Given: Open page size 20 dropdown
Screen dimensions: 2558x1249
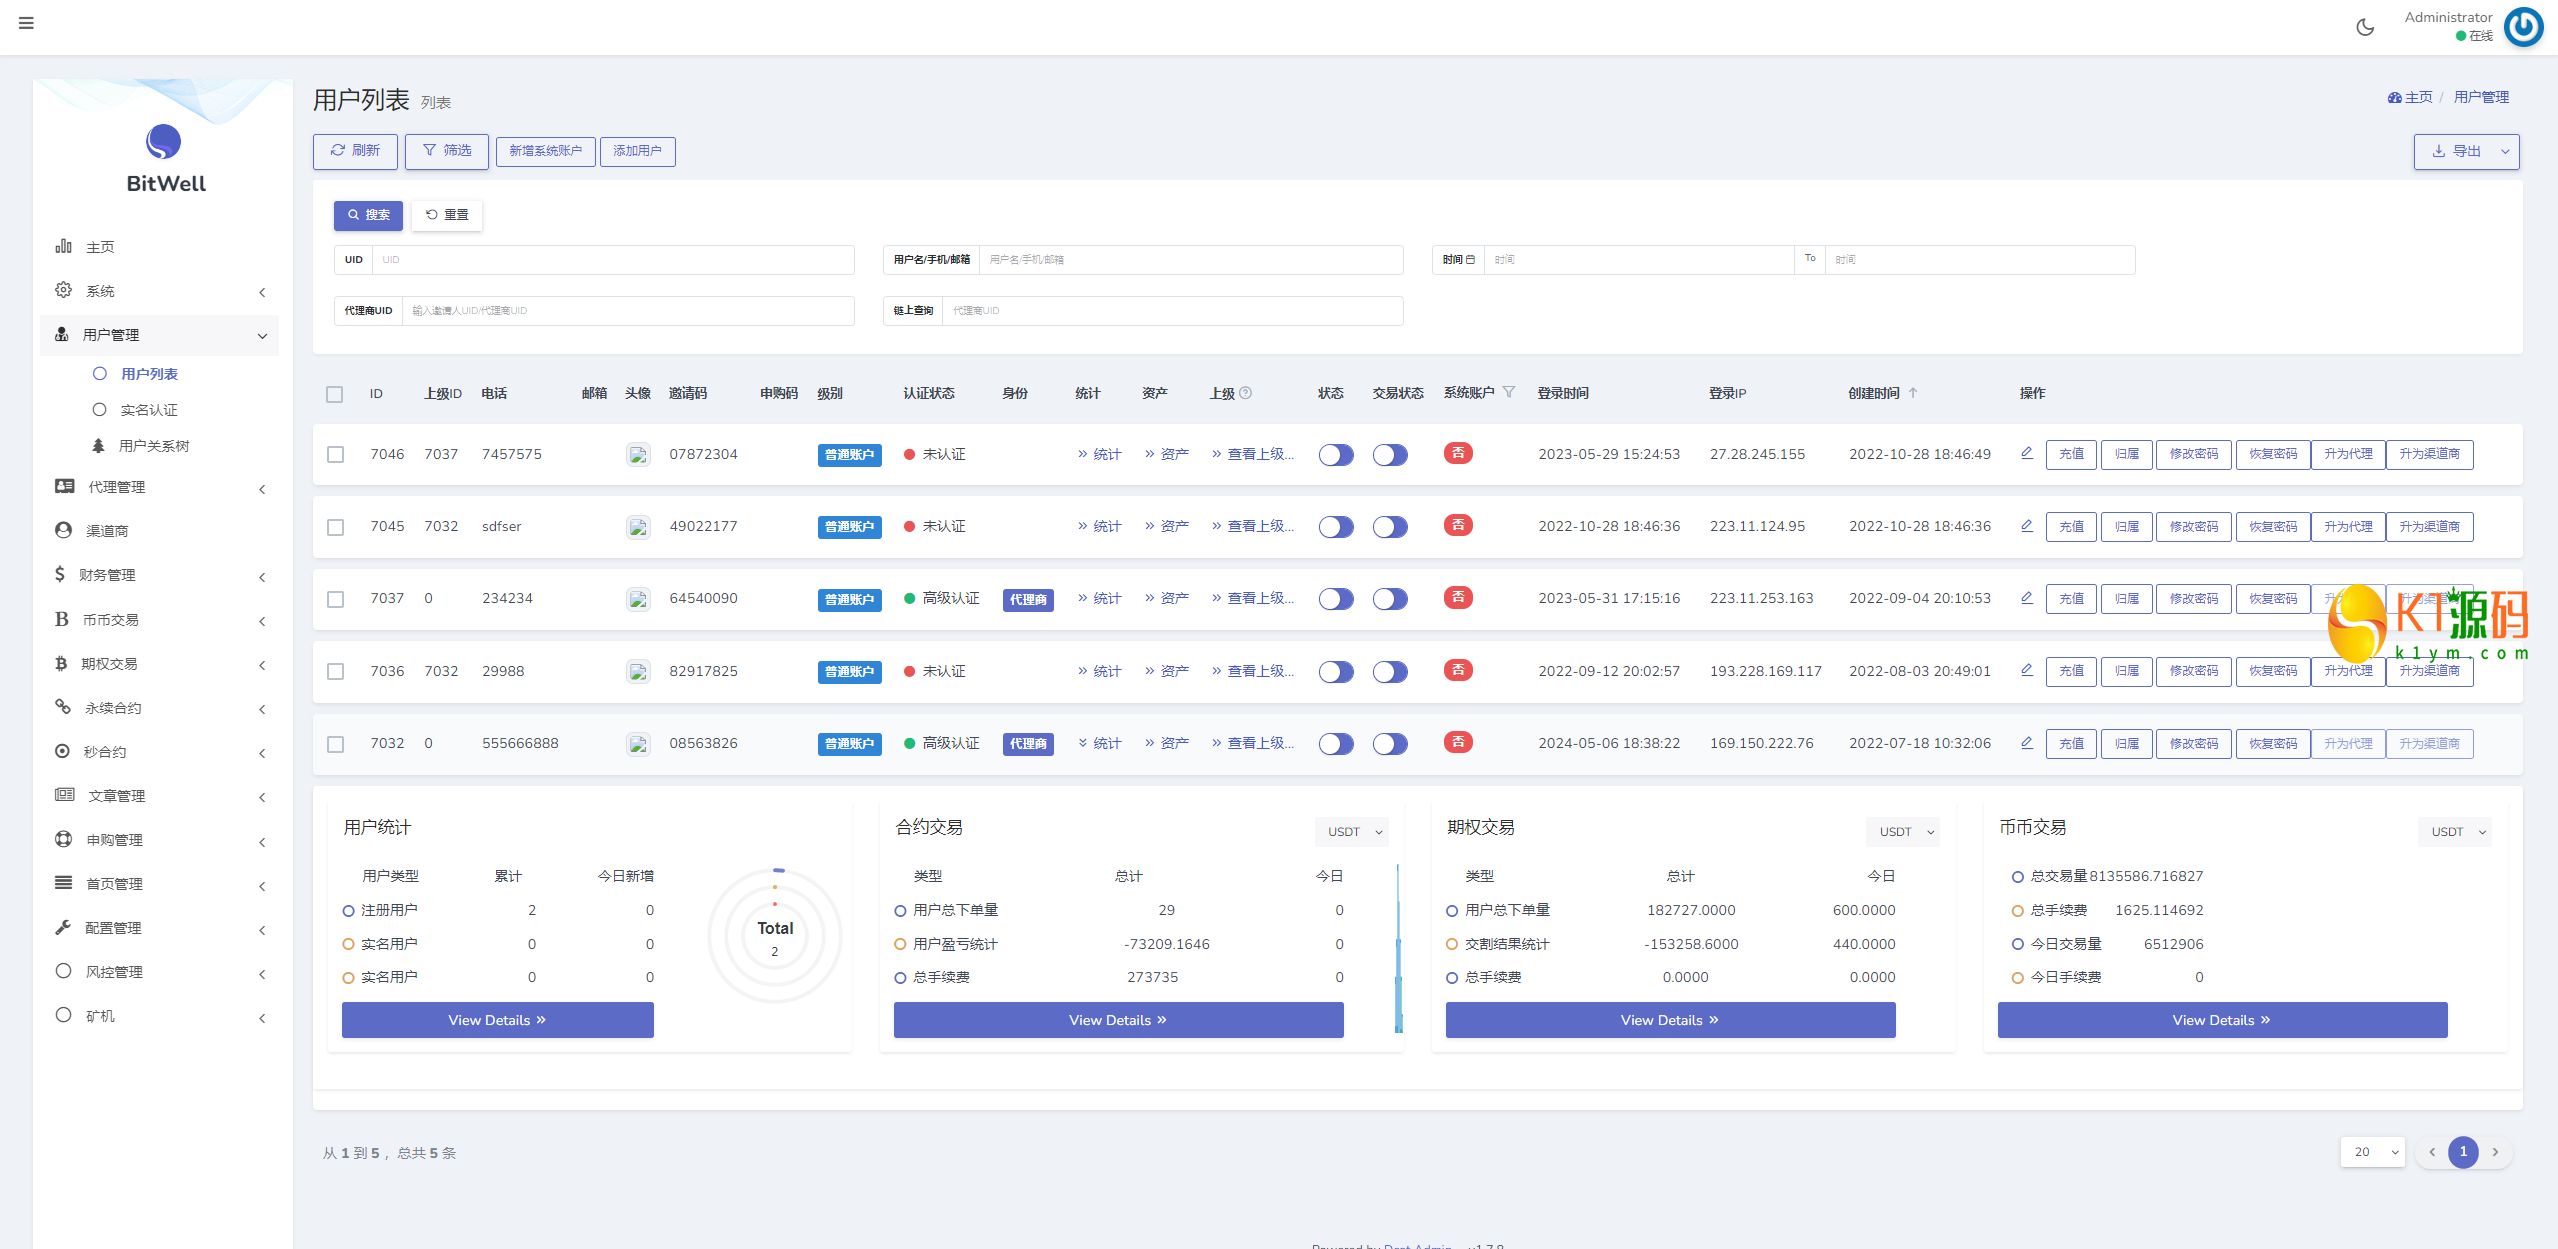Looking at the screenshot, I should click(x=2373, y=1152).
